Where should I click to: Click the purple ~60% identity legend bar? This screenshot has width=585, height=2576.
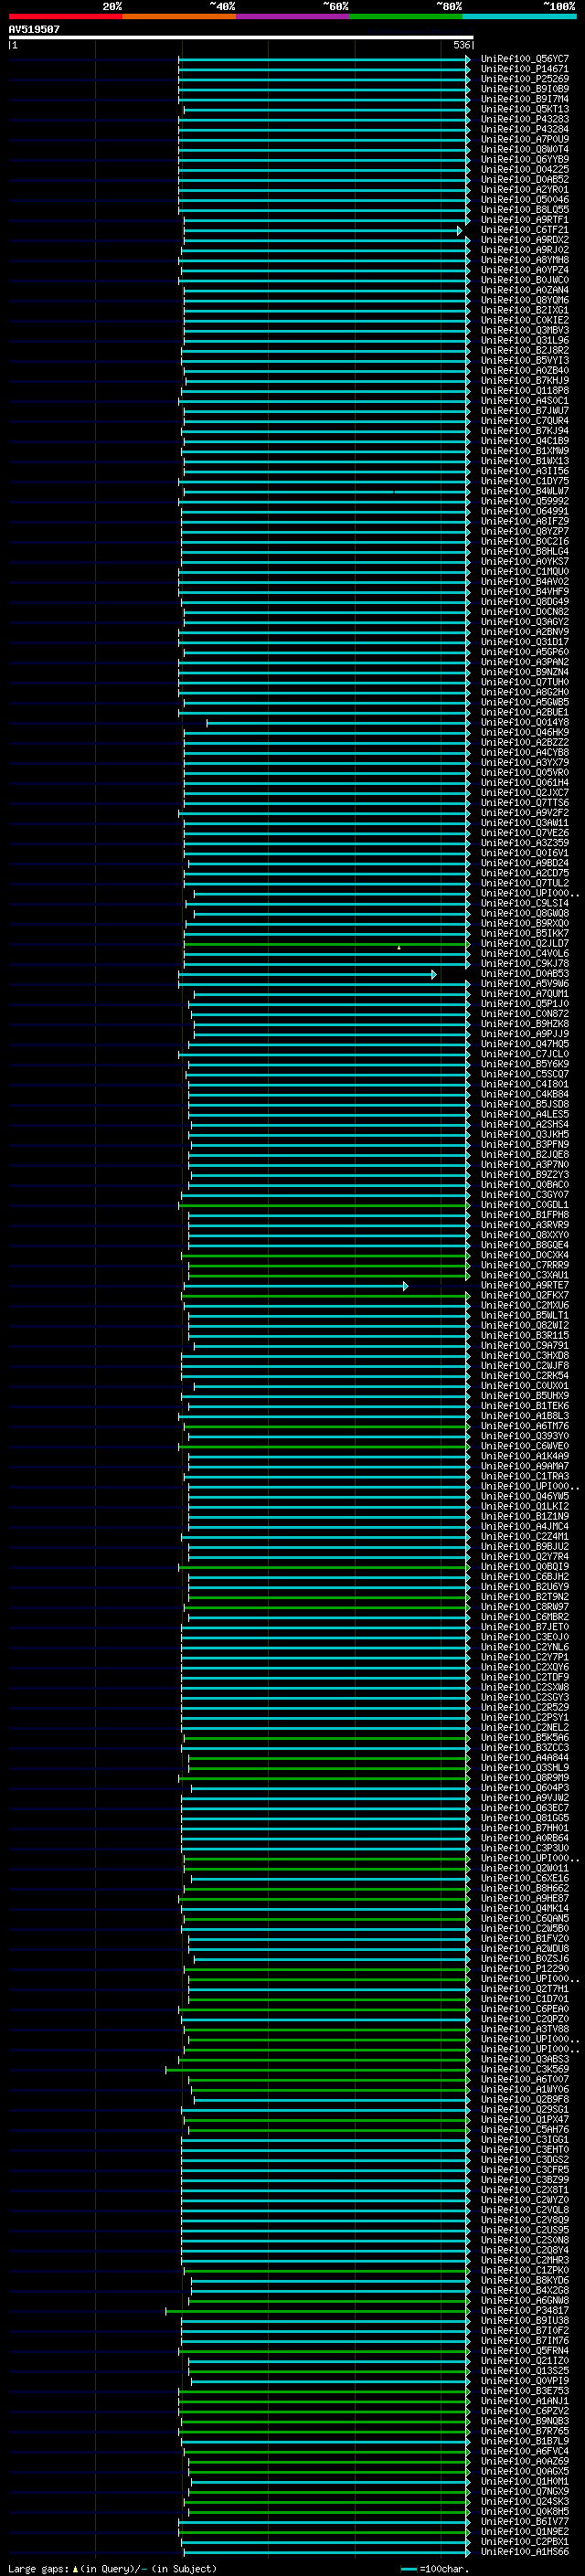[x=292, y=16]
